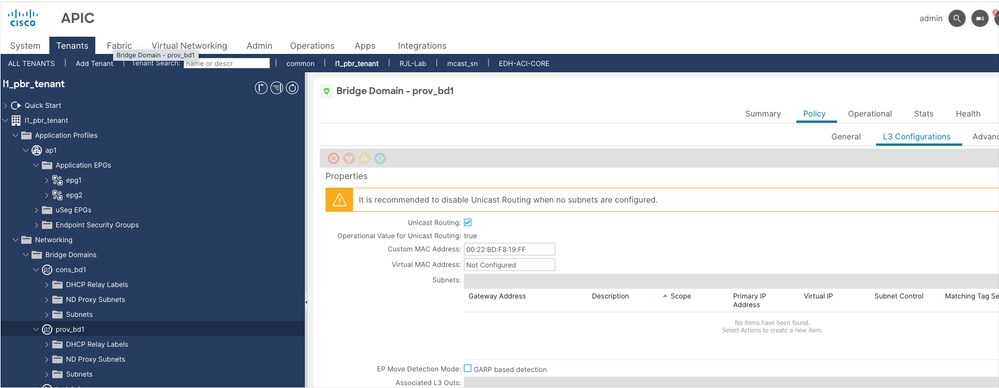This screenshot has width=999, height=388.
Task: Click the warning triangle icon in the banner
Action: coord(340,200)
